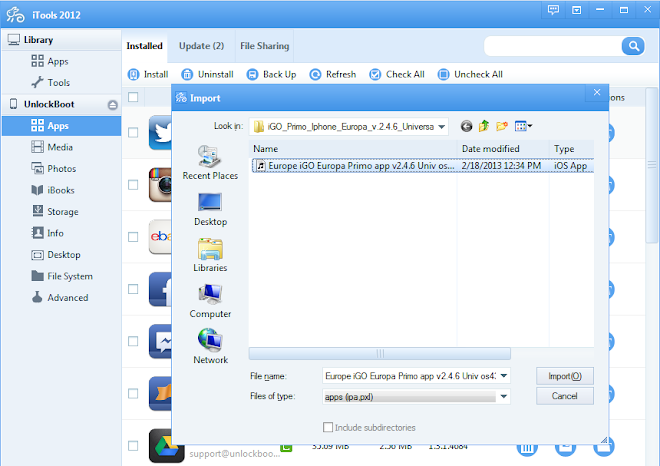Screen dimensions: 660x466
Task: Sort files by Name column
Action: [x=353, y=149]
